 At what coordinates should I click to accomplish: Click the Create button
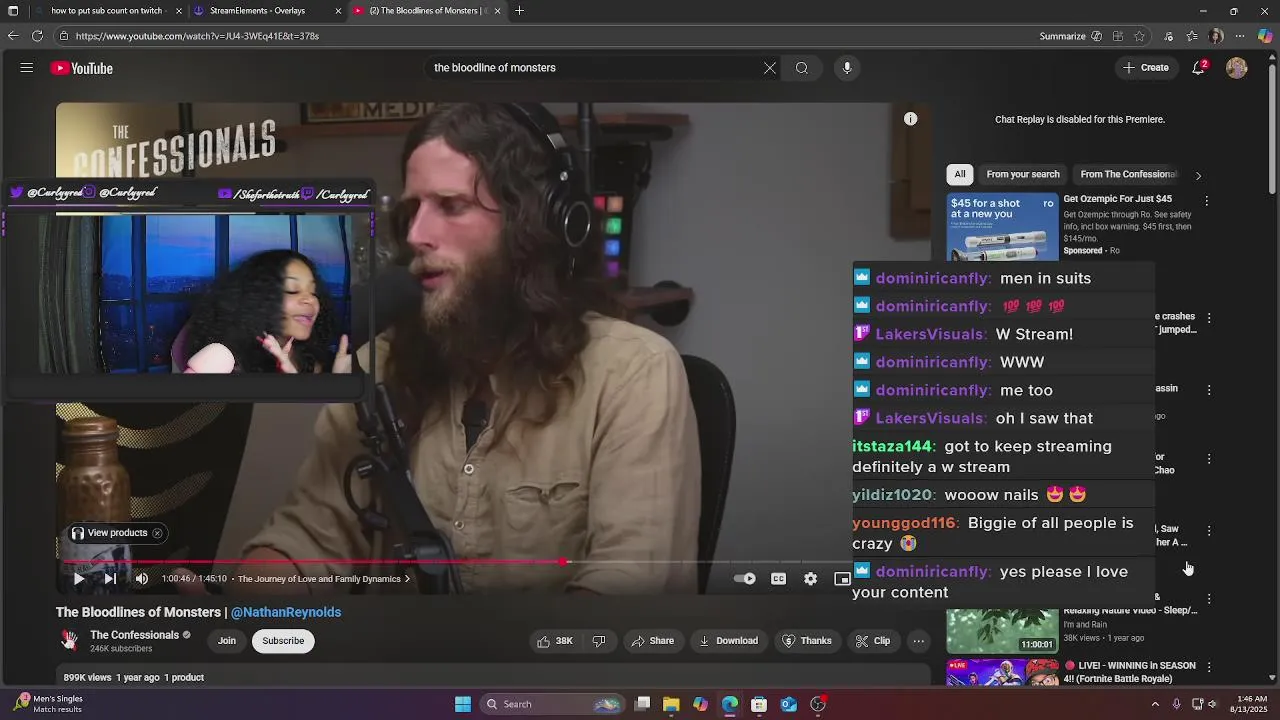(1146, 68)
